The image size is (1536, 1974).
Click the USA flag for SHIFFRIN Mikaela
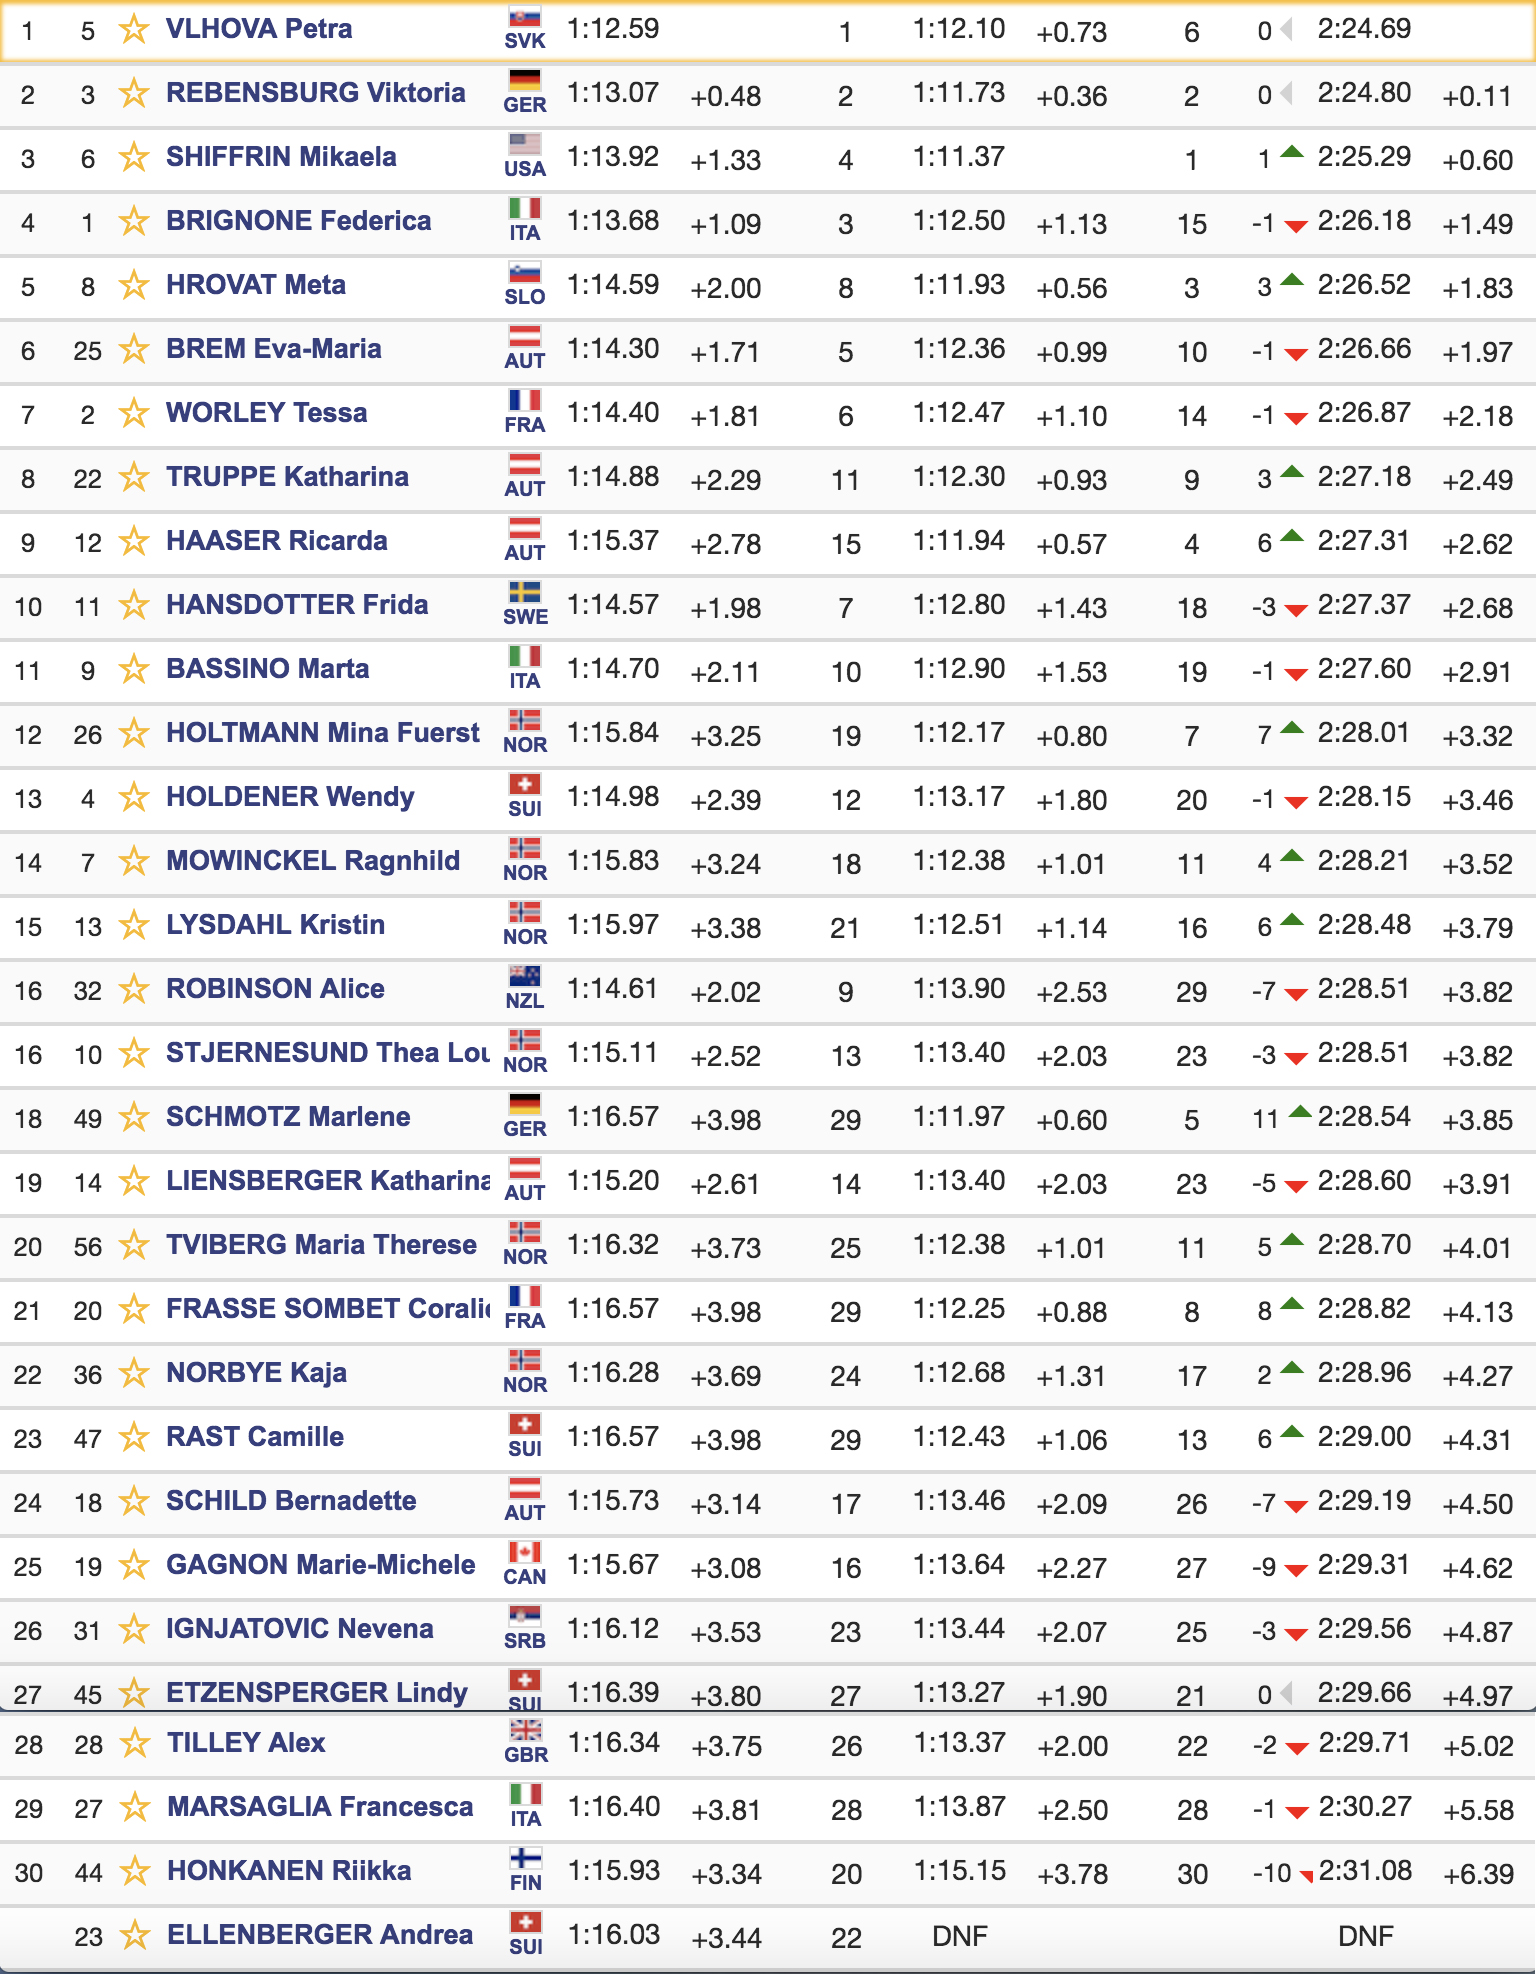click(525, 144)
